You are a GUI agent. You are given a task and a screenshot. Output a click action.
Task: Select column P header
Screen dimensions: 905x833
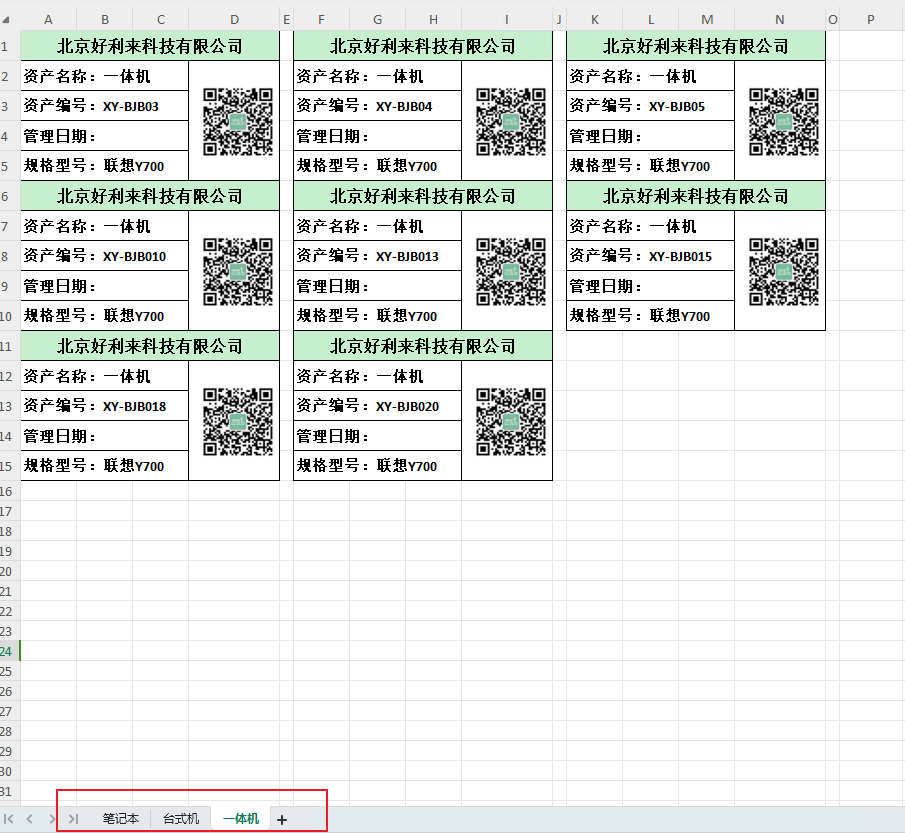(x=871, y=20)
